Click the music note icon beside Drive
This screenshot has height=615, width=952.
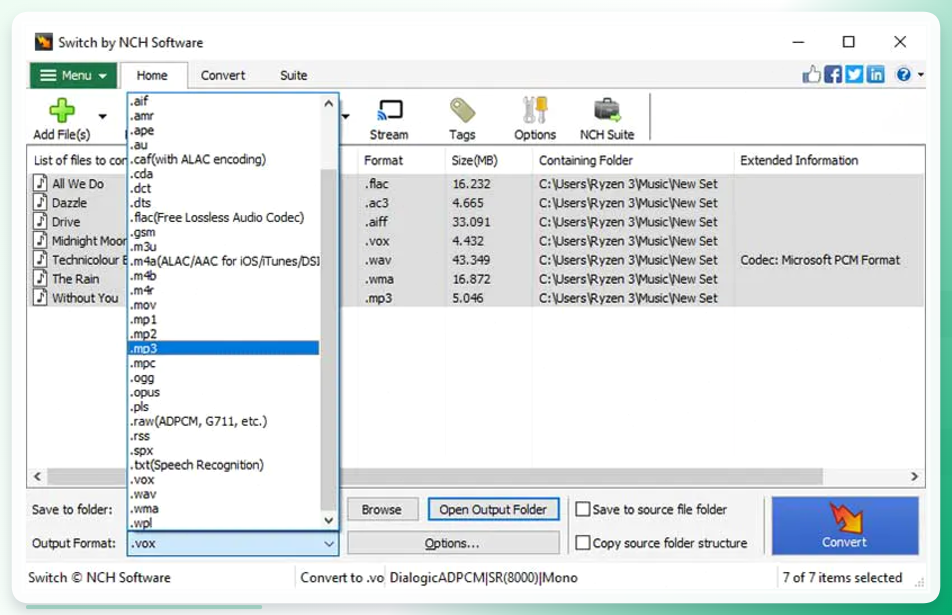[x=40, y=221]
